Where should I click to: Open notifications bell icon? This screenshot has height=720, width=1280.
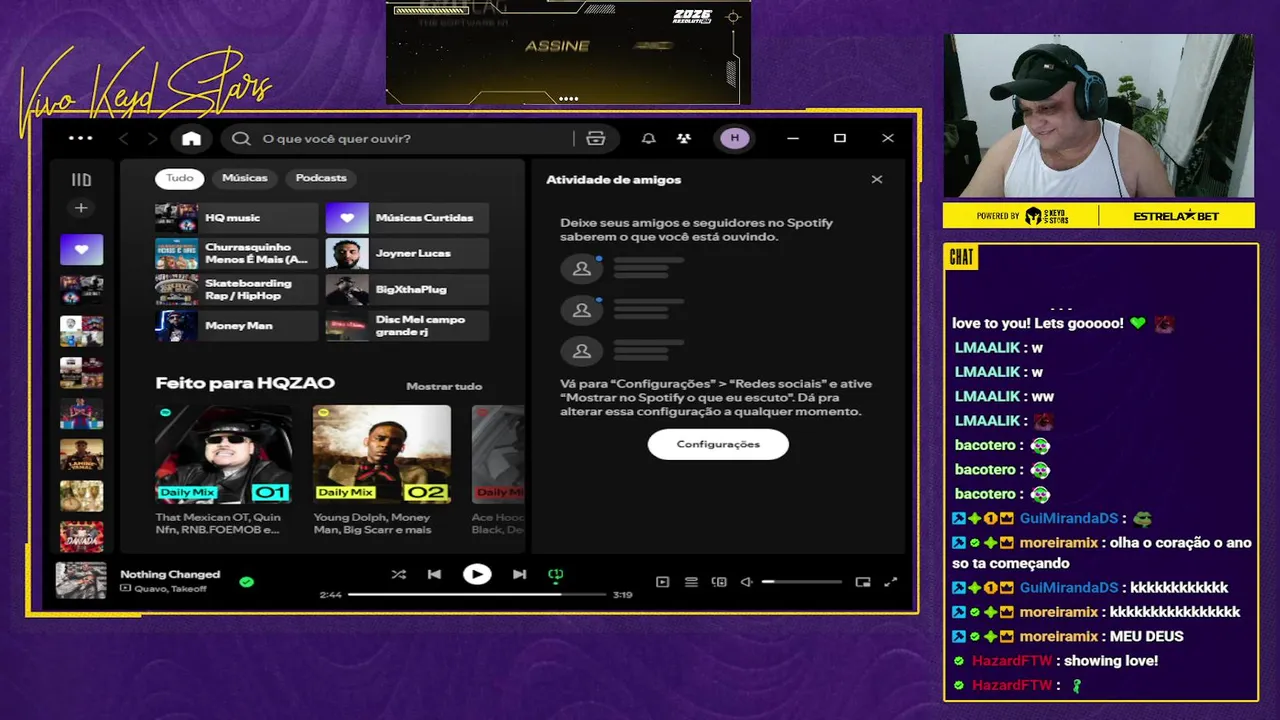click(649, 139)
